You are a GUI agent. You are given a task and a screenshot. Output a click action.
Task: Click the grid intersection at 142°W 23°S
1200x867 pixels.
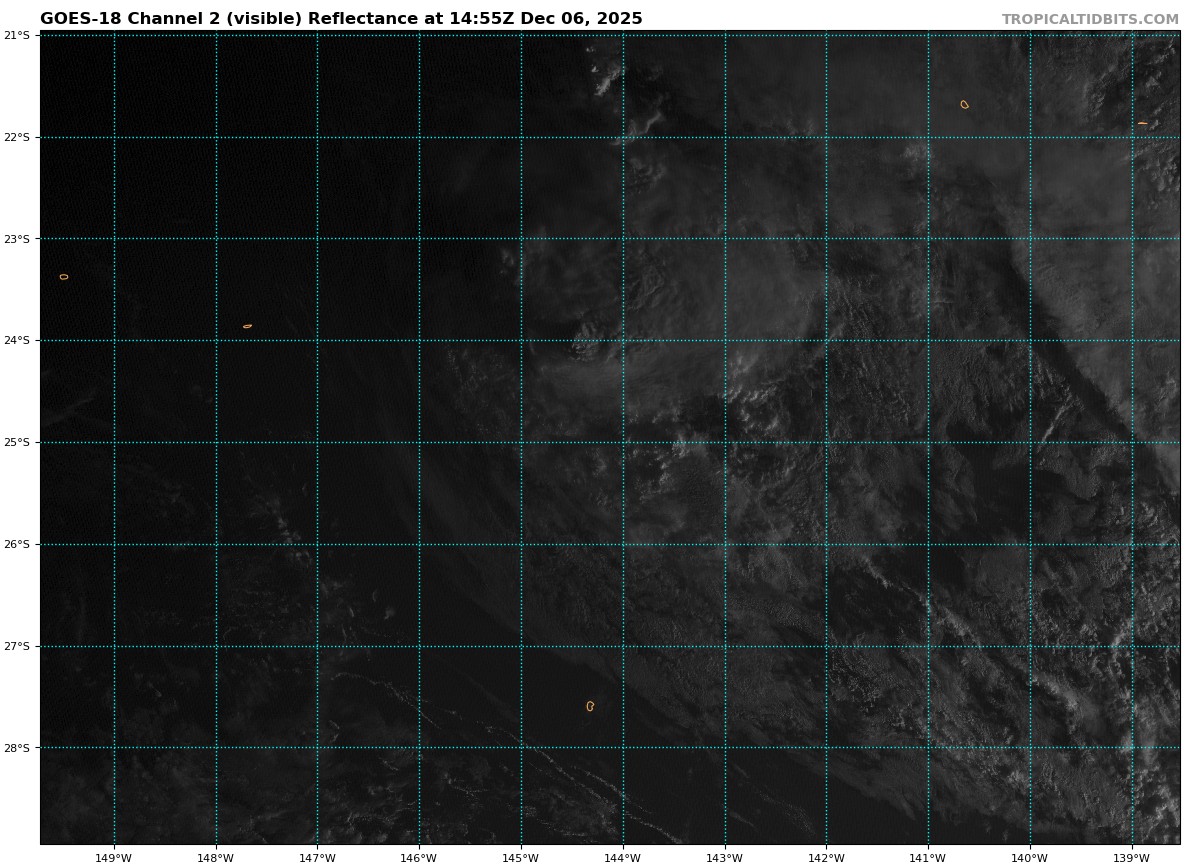pyautogui.click(x=826, y=238)
